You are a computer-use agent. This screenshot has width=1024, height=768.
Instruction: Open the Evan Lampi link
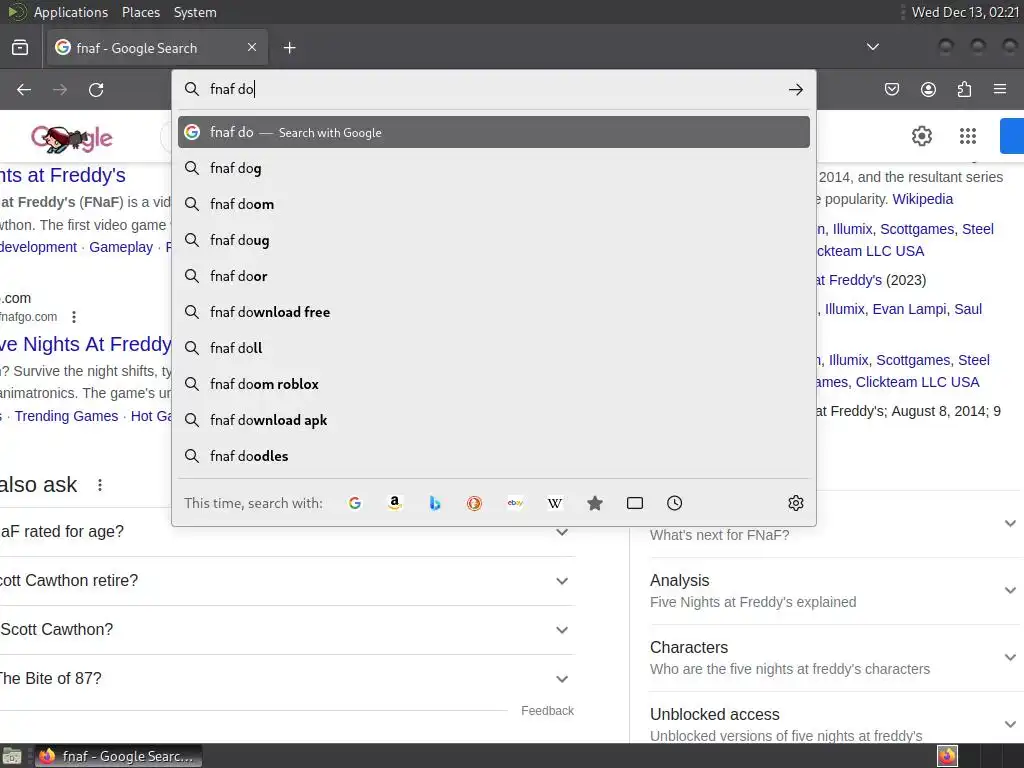coord(909,309)
